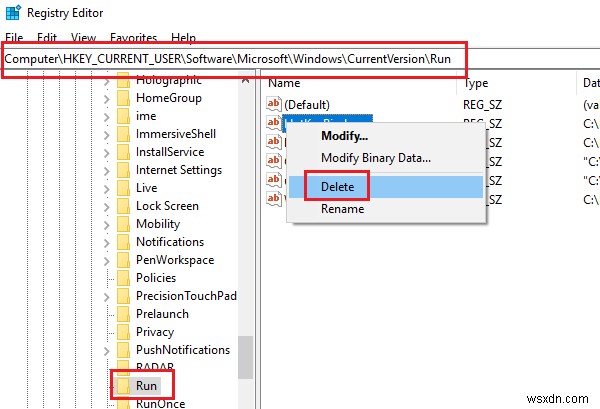Click the tree scrollbar up arrow
The height and width of the screenshot is (409, 600).
(x=245, y=80)
